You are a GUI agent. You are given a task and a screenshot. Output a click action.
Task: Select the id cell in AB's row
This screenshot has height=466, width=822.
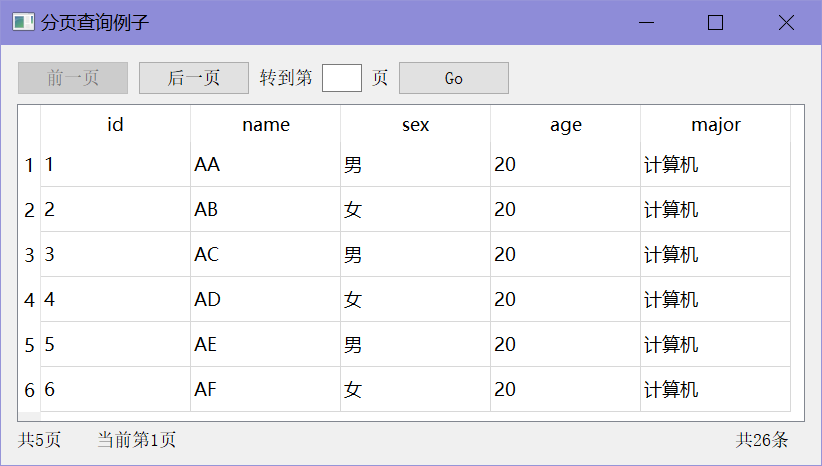115,210
